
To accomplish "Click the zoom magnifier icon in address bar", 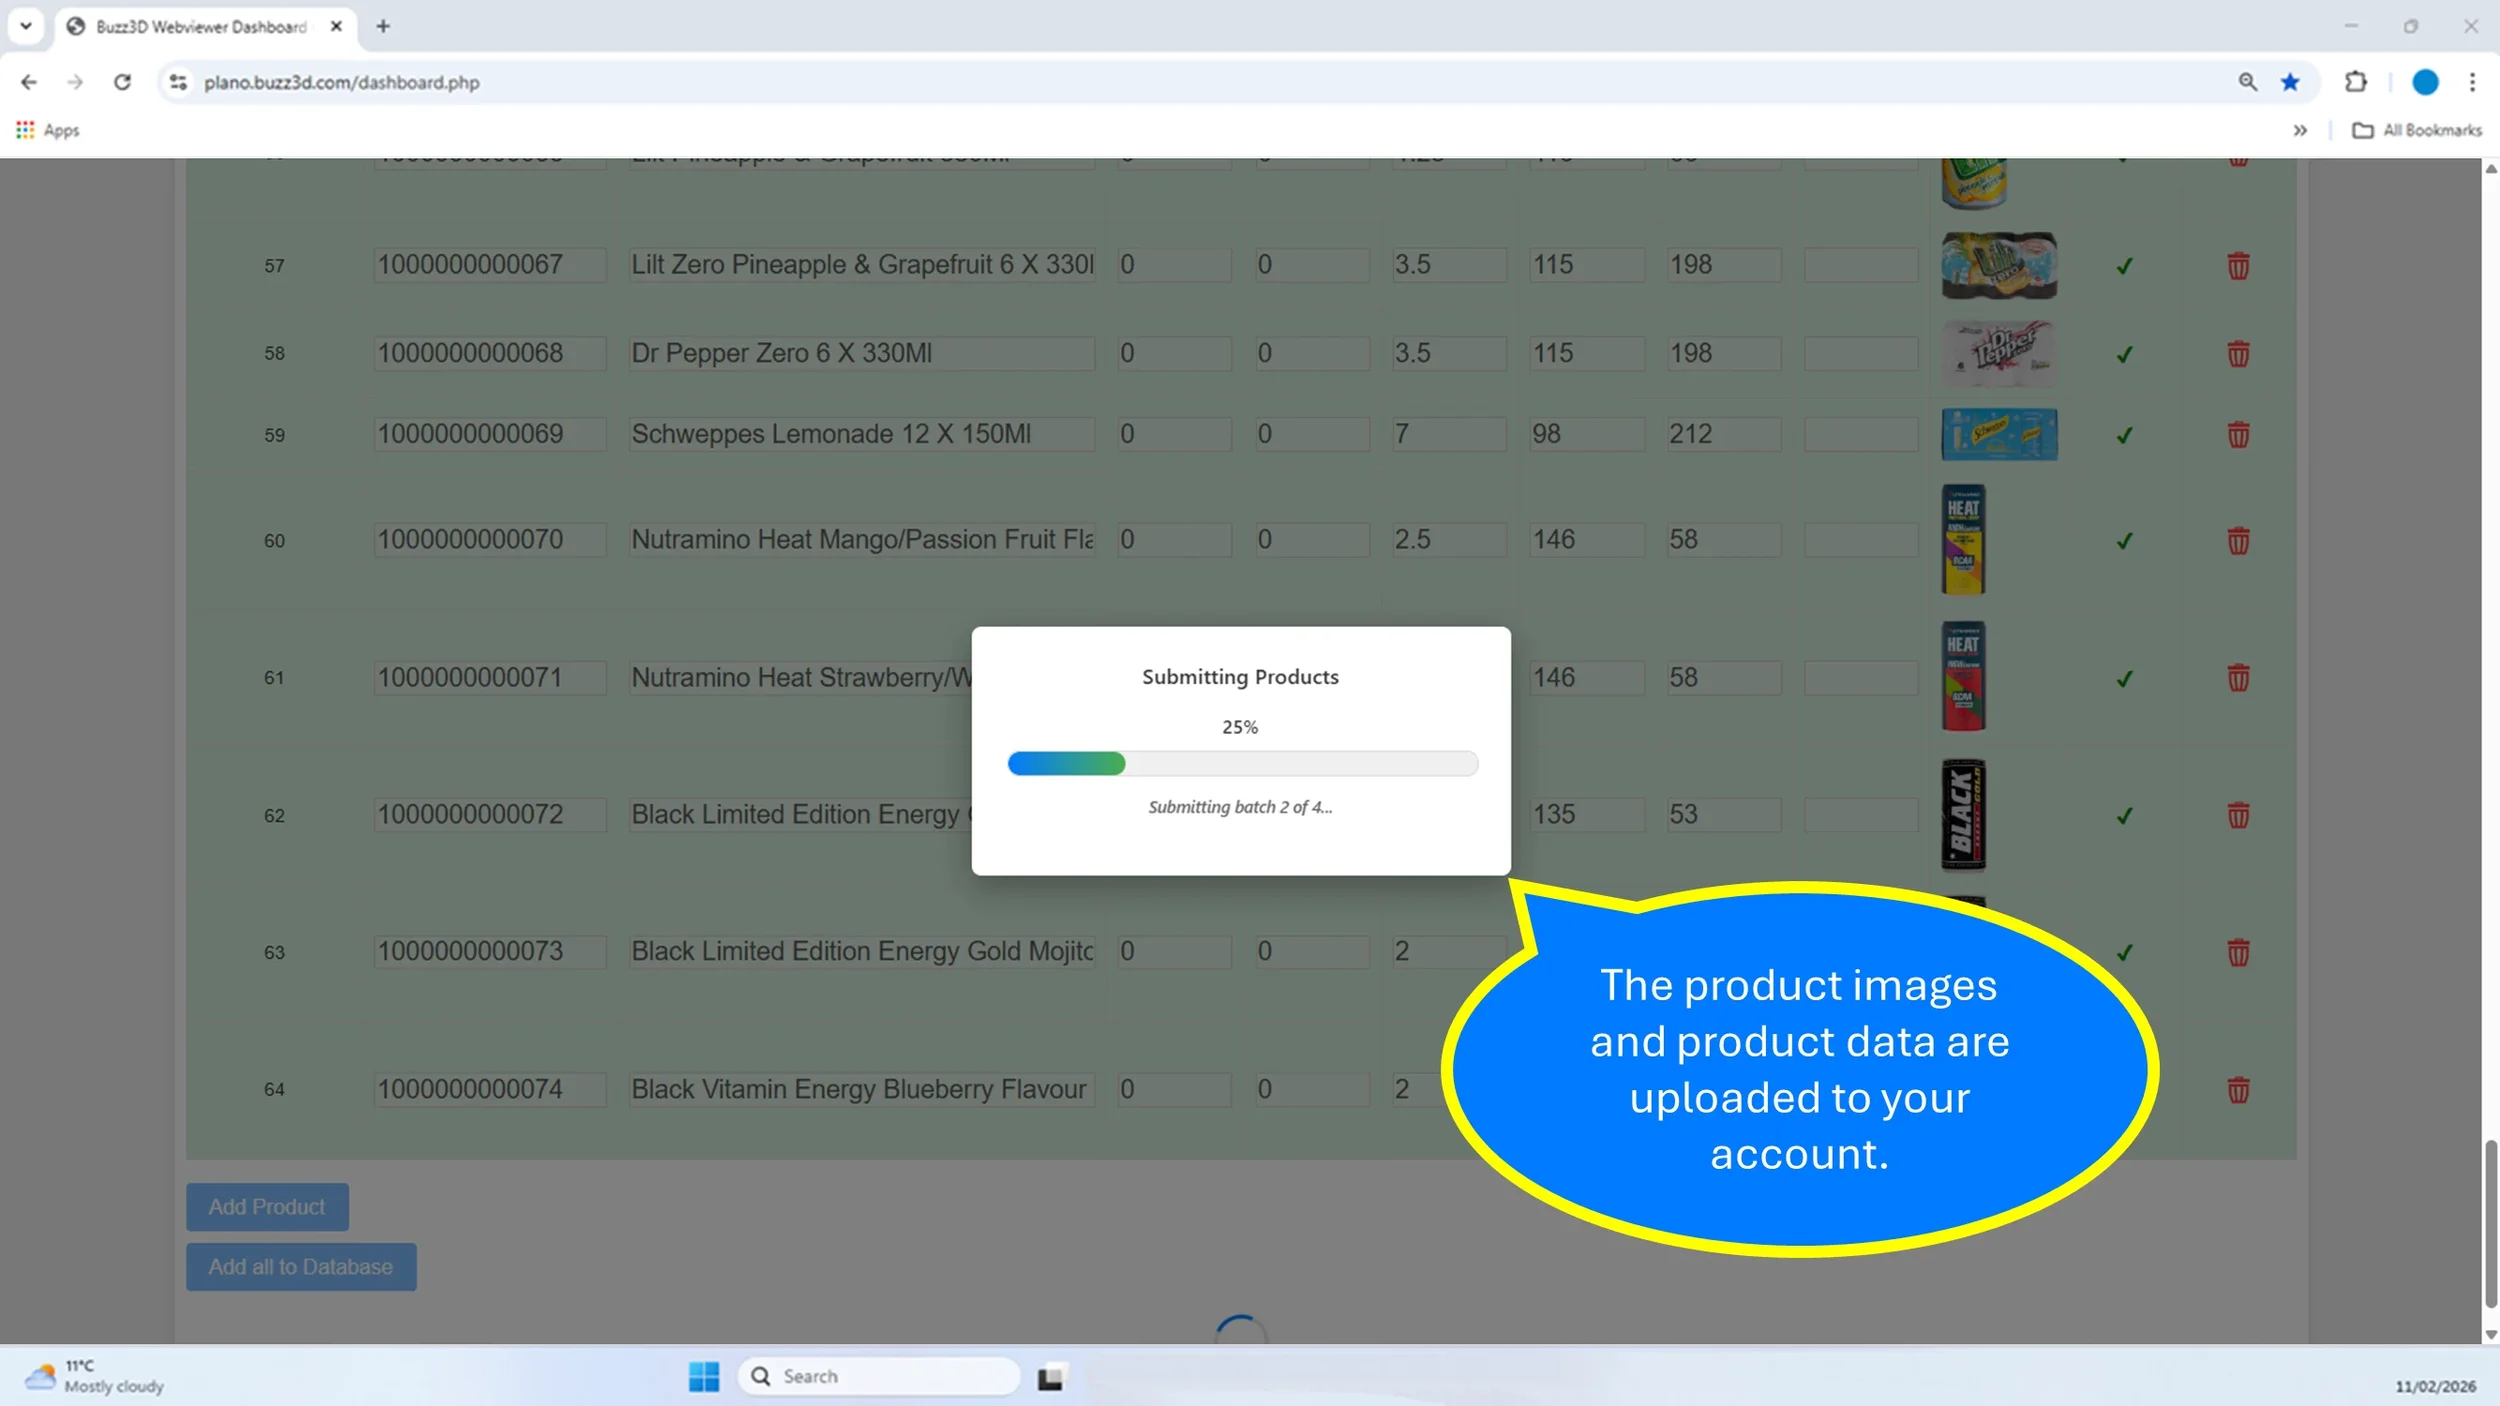I will 2247,82.
